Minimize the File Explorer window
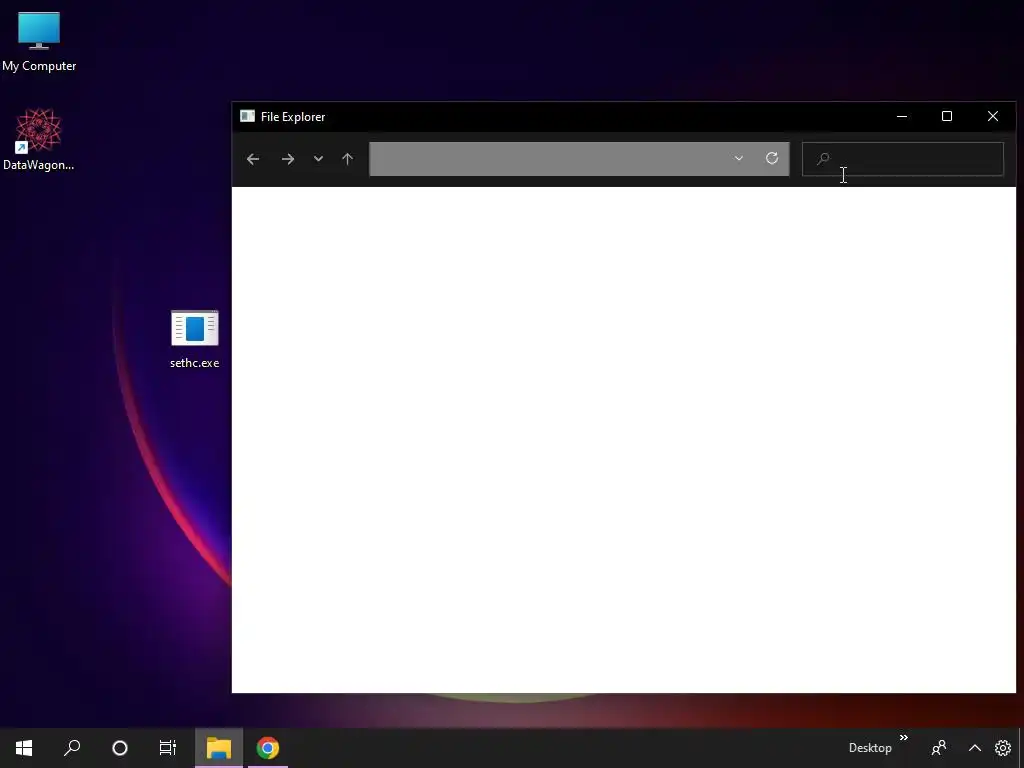The height and width of the screenshot is (768, 1024). (902, 116)
